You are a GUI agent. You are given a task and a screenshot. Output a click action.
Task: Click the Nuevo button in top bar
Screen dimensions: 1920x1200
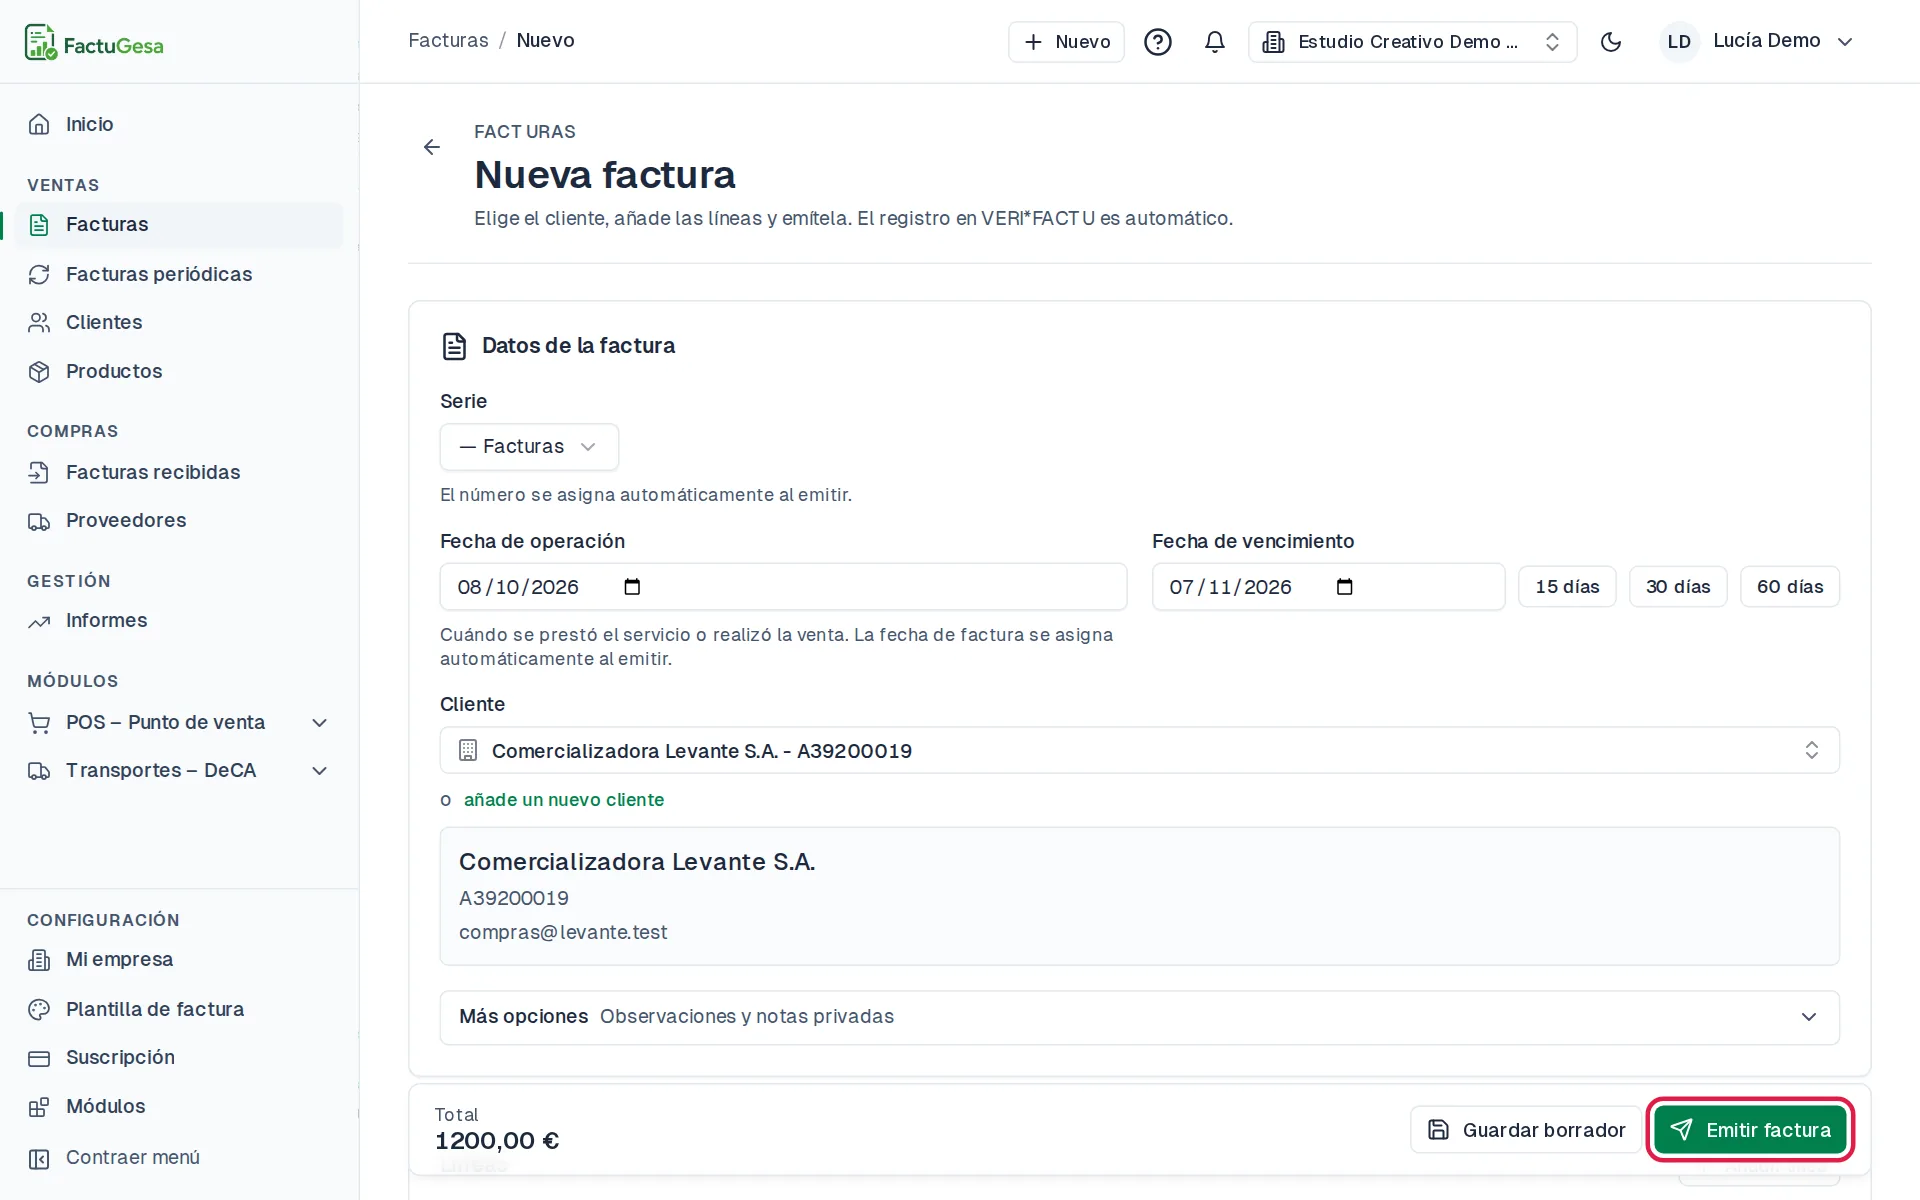[x=1066, y=42]
